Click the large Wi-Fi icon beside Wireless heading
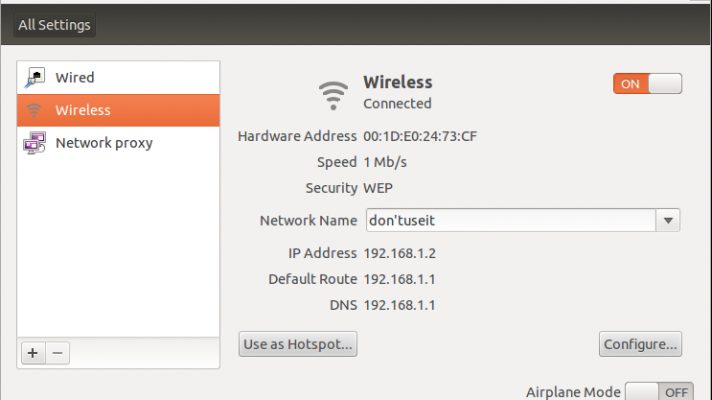 coord(334,94)
